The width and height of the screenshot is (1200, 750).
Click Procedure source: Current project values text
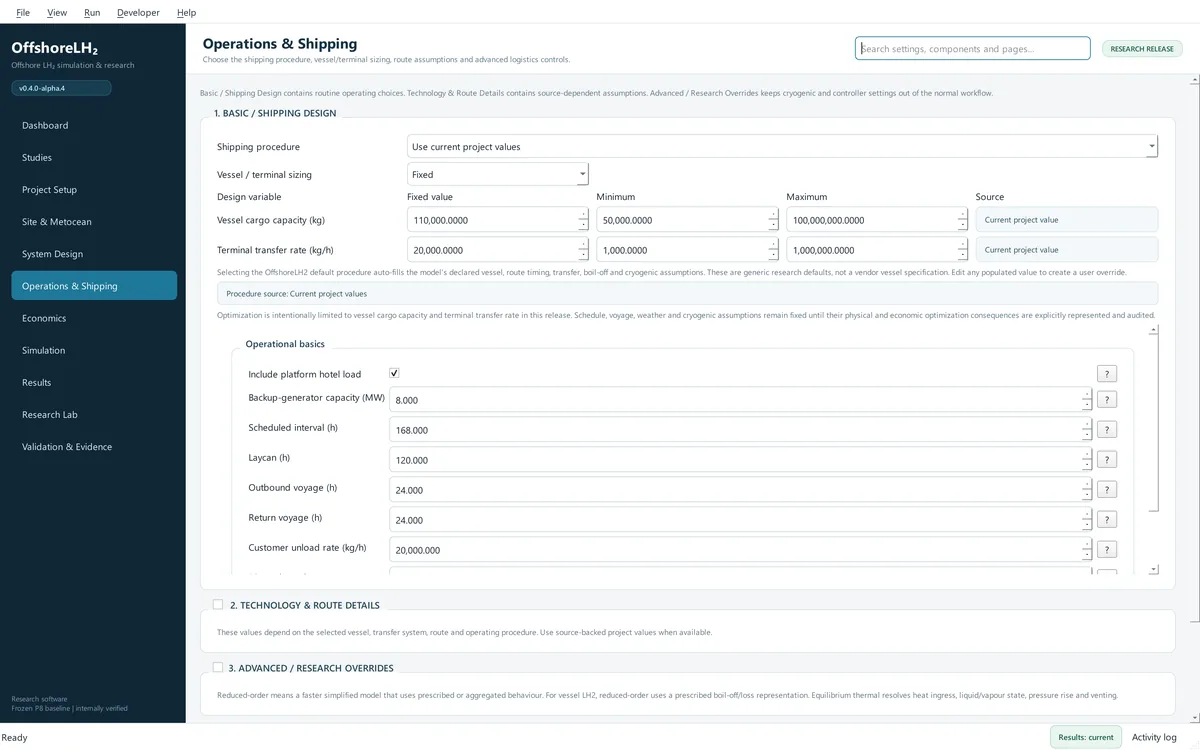[296, 294]
